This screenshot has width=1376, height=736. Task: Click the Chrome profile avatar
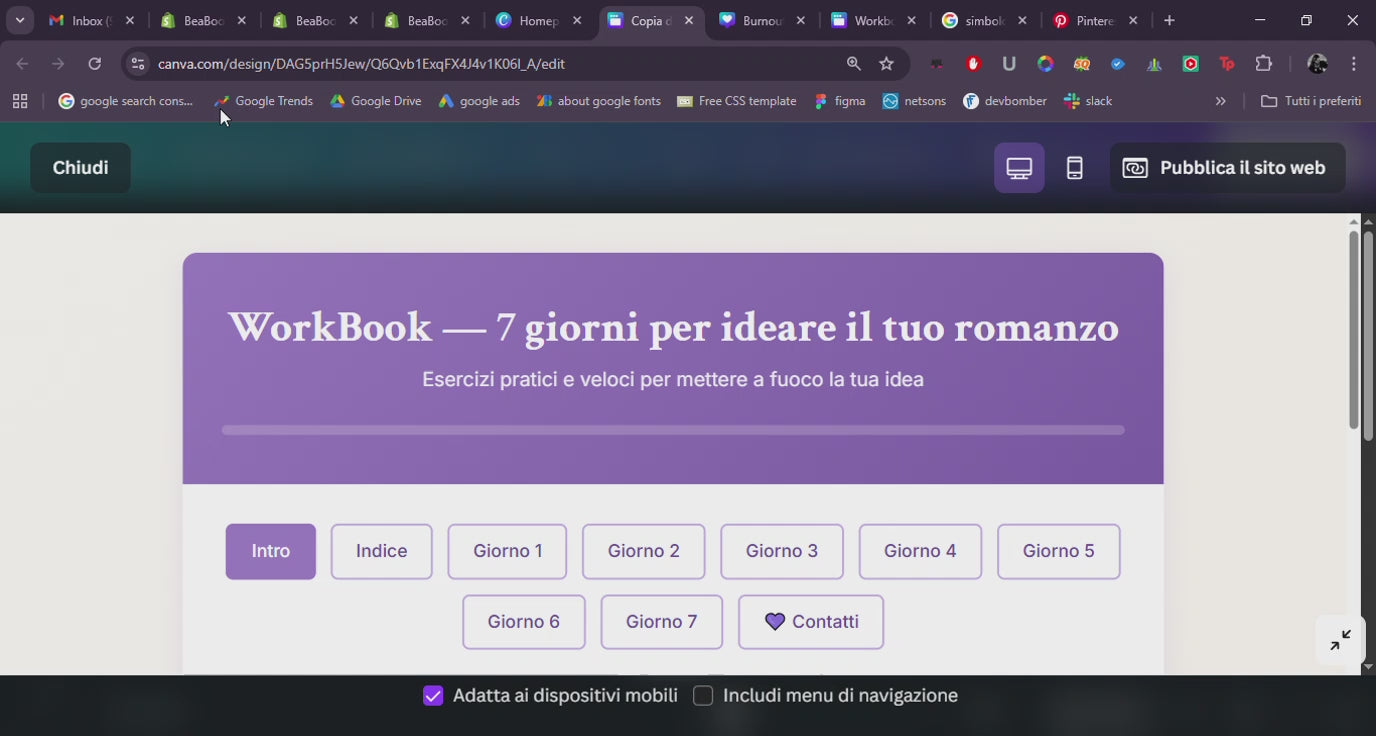coord(1317,63)
